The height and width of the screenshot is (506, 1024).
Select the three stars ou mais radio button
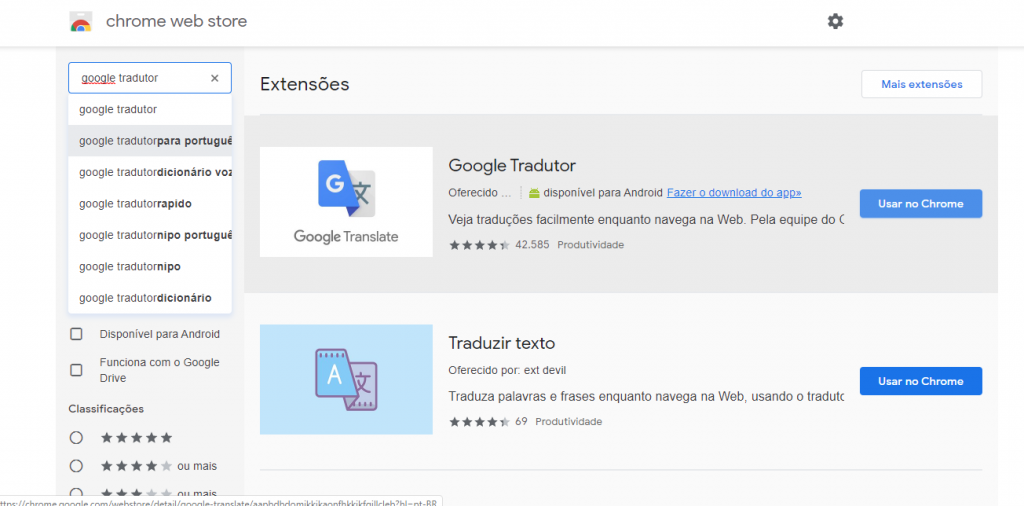pyautogui.click(x=76, y=494)
